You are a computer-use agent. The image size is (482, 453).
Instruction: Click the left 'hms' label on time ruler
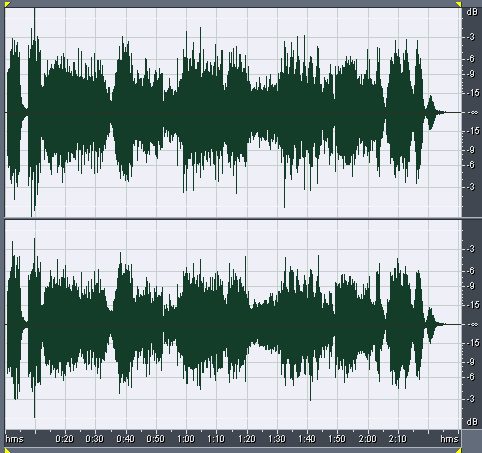(x=15, y=438)
